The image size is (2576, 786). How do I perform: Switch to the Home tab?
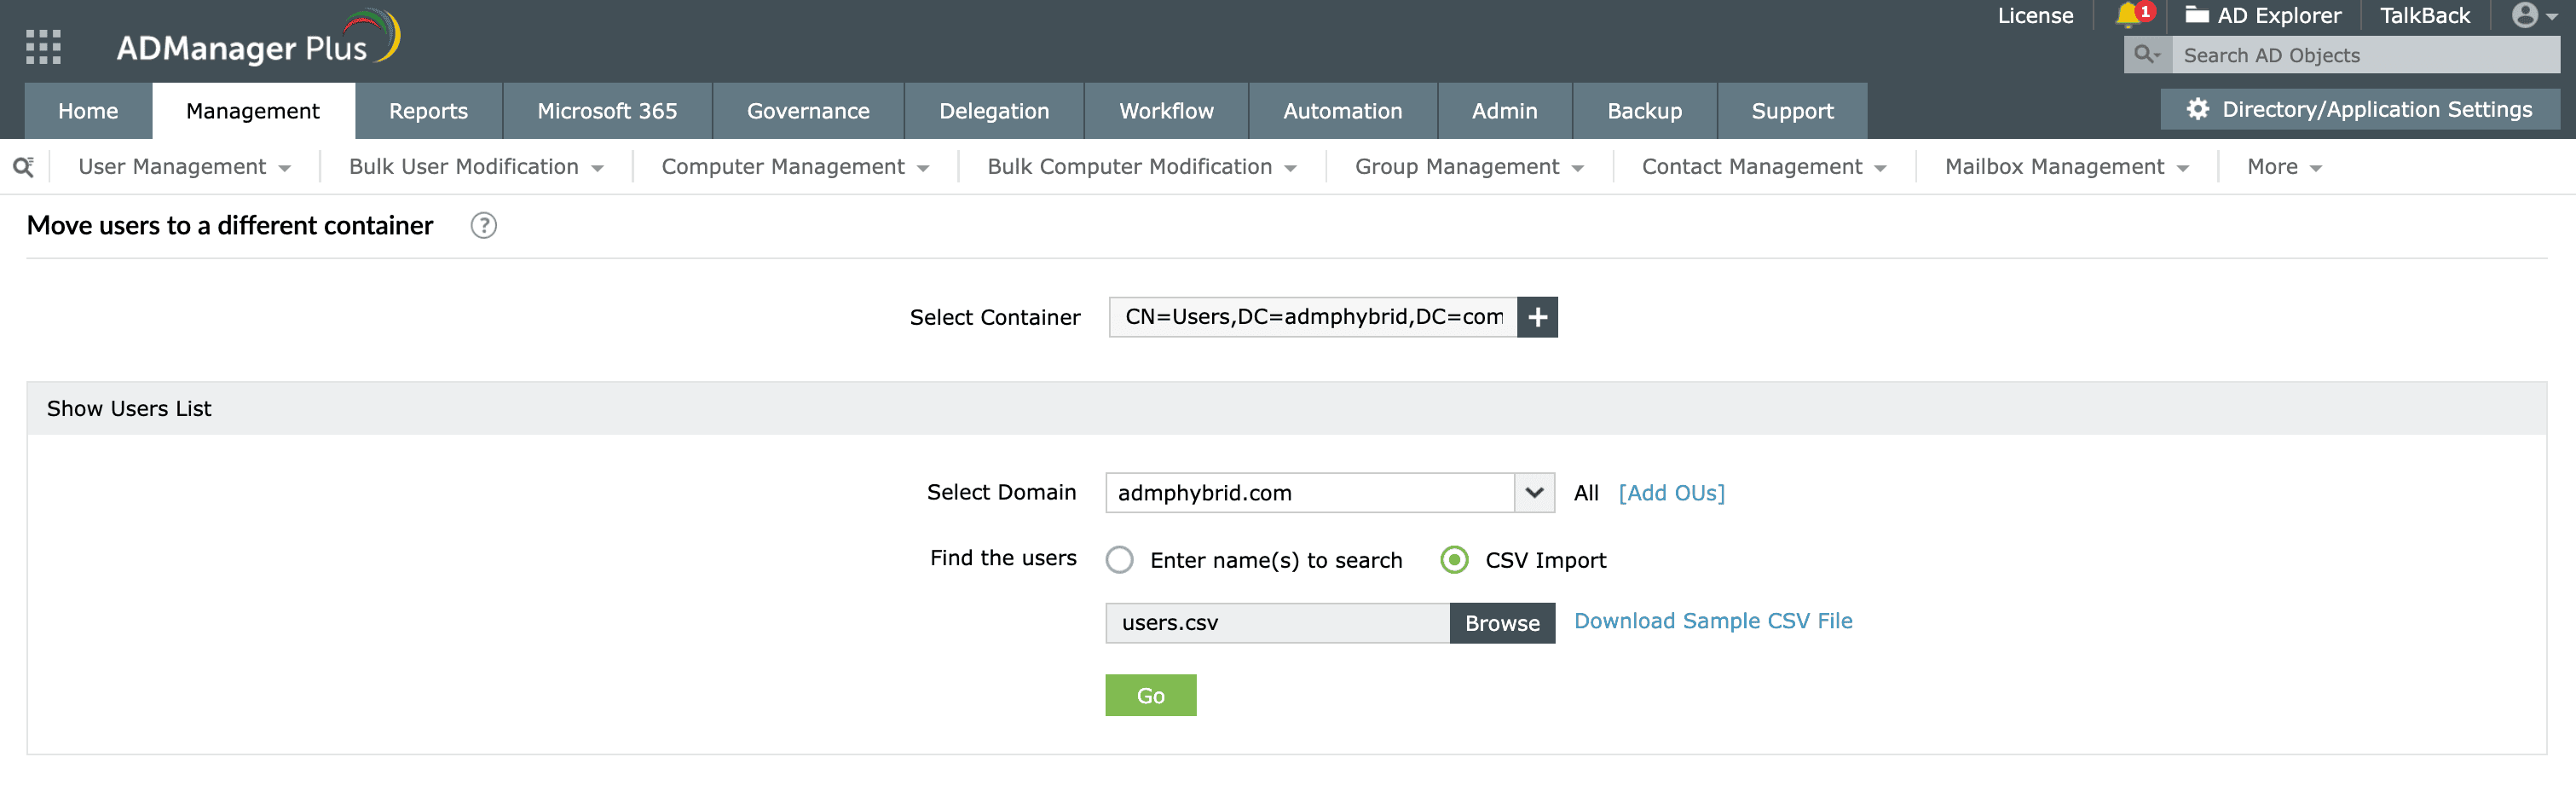pyautogui.click(x=88, y=111)
